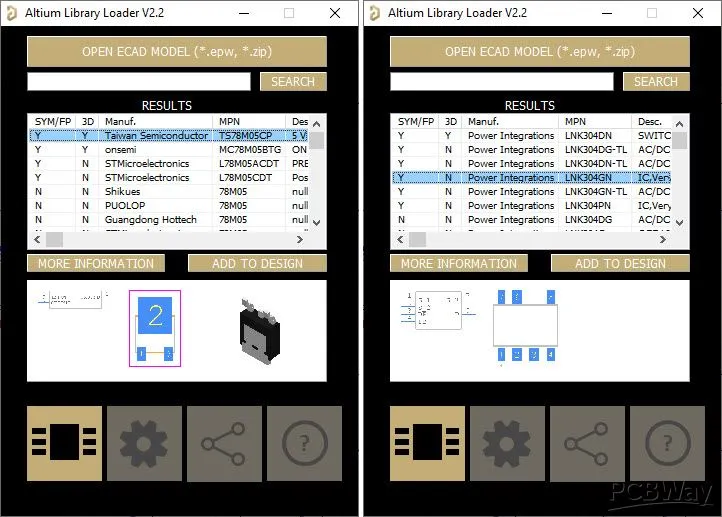The width and height of the screenshot is (722, 517).
Task: Click the schematic symbol preview in right window
Action: pyautogui.click(x=438, y=310)
